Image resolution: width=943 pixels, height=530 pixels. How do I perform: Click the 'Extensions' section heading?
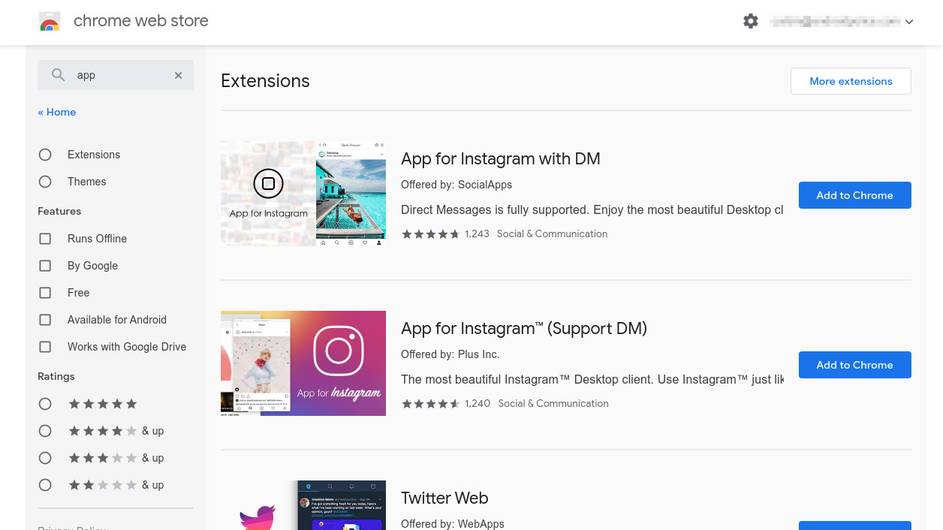tap(265, 81)
